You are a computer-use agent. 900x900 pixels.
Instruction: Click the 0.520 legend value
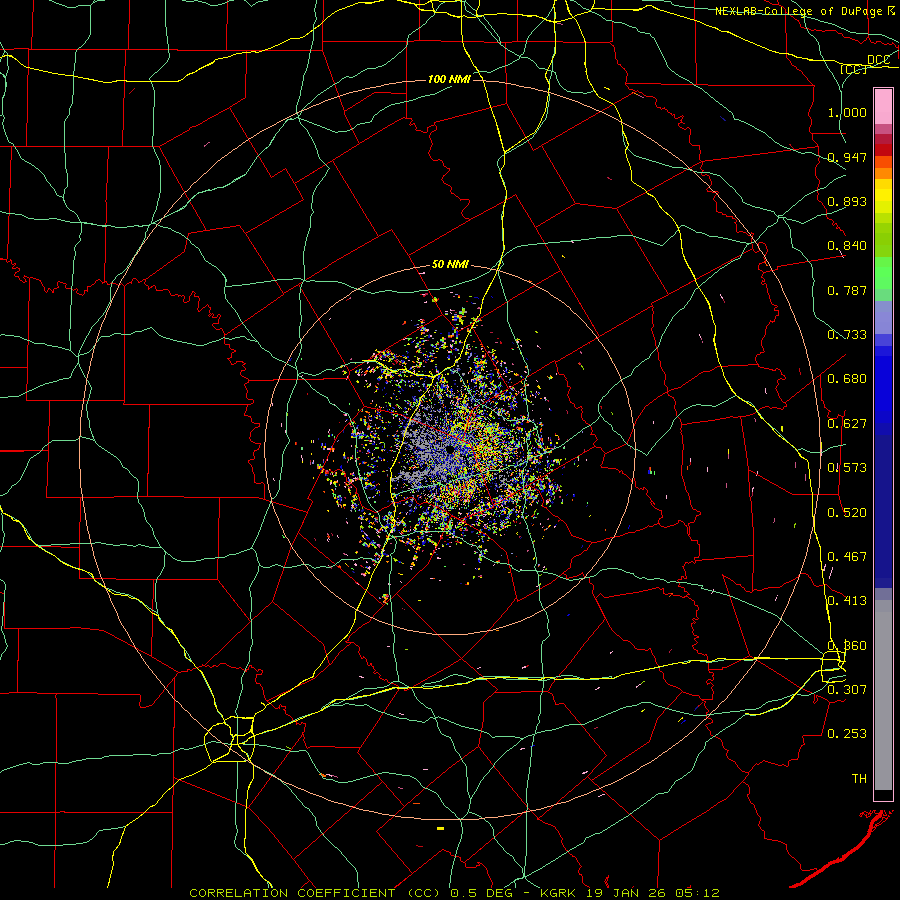pyautogui.click(x=847, y=513)
